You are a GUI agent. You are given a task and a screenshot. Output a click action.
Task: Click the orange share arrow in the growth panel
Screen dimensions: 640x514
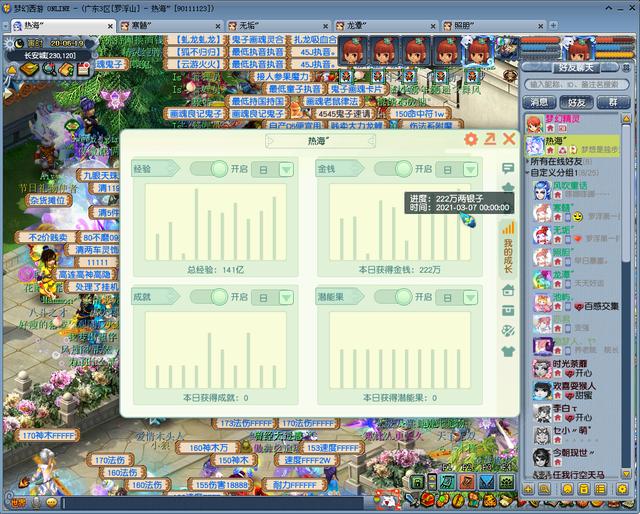pos(490,139)
